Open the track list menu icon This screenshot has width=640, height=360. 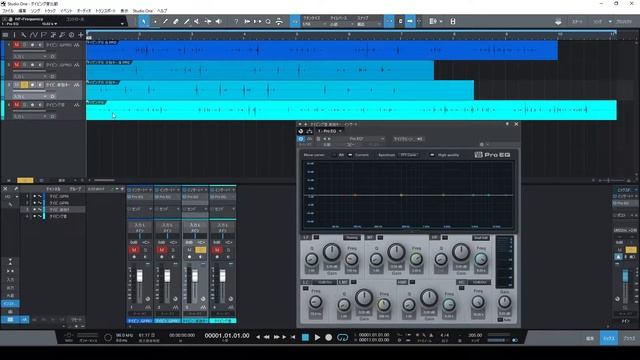[5, 35]
